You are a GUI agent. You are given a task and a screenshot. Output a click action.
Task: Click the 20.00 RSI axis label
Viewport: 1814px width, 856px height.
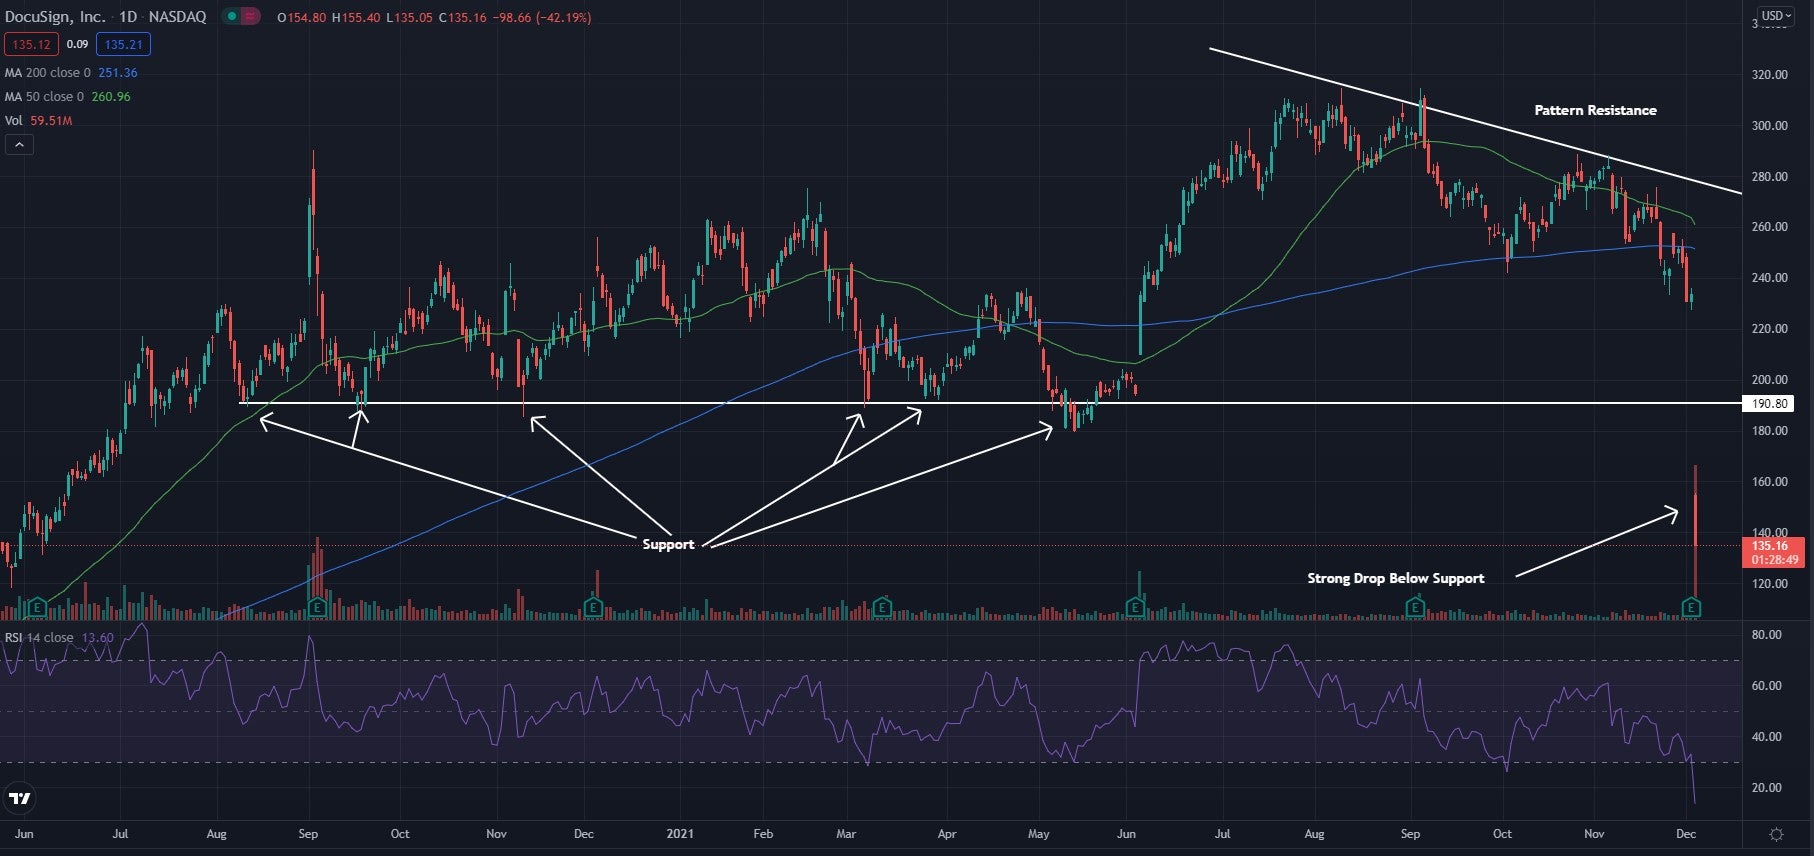coord(1767,788)
